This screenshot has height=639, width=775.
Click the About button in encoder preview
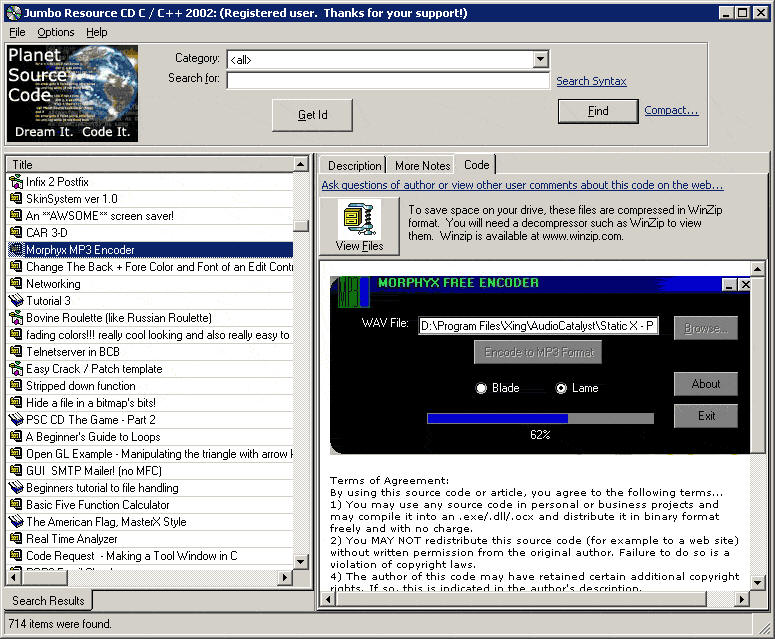[706, 383]
